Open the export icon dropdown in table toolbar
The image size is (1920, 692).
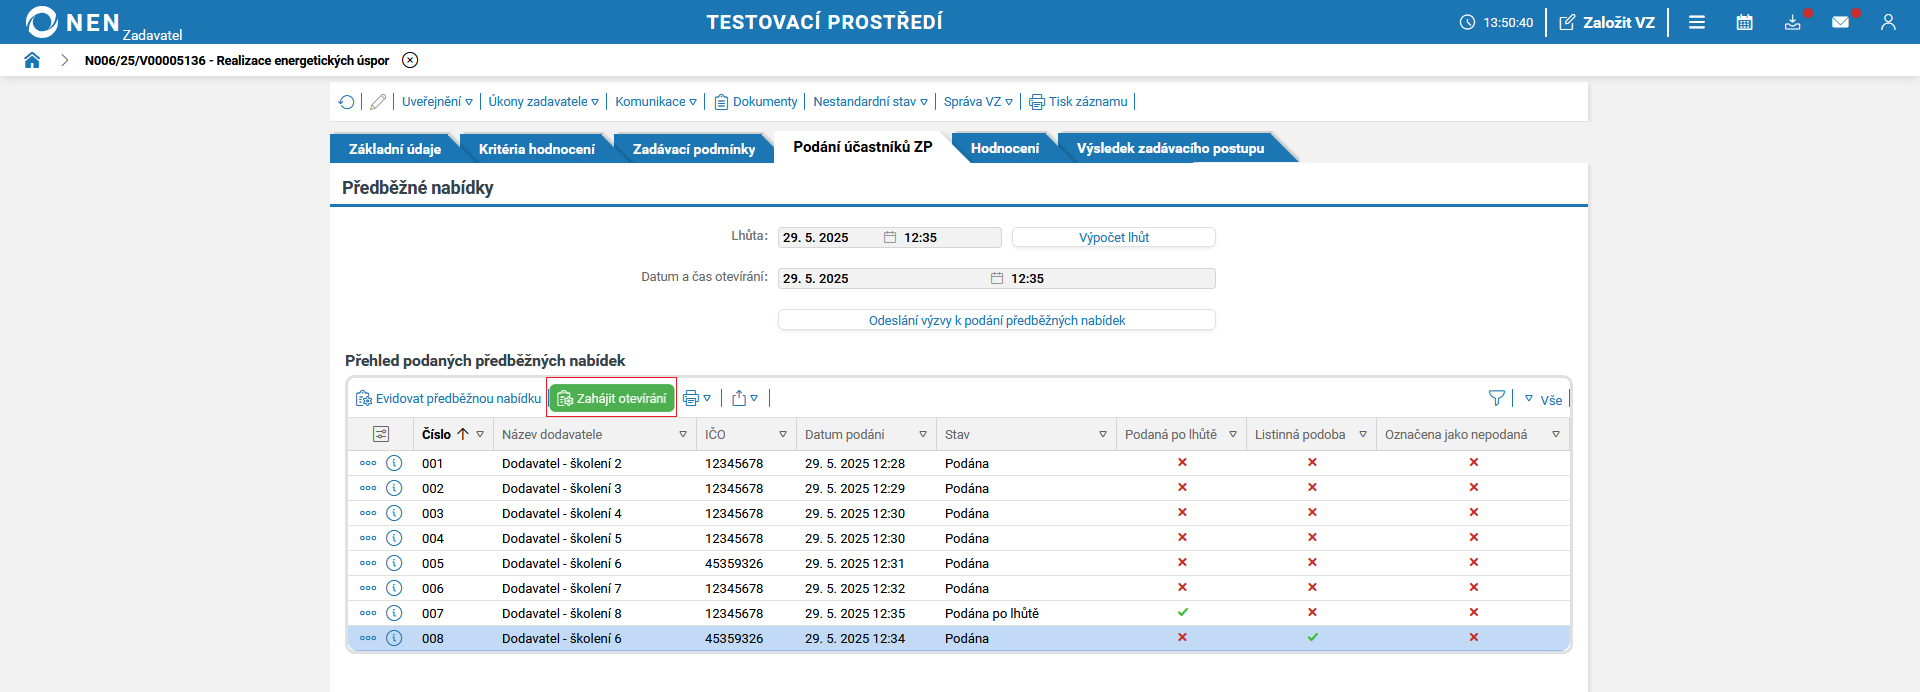click(x=744, y=398)
